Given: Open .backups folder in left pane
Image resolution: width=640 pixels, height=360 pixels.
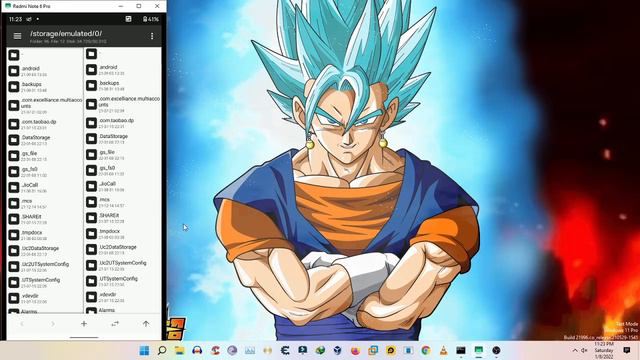Looking at the screenshot, I should 45,87.
